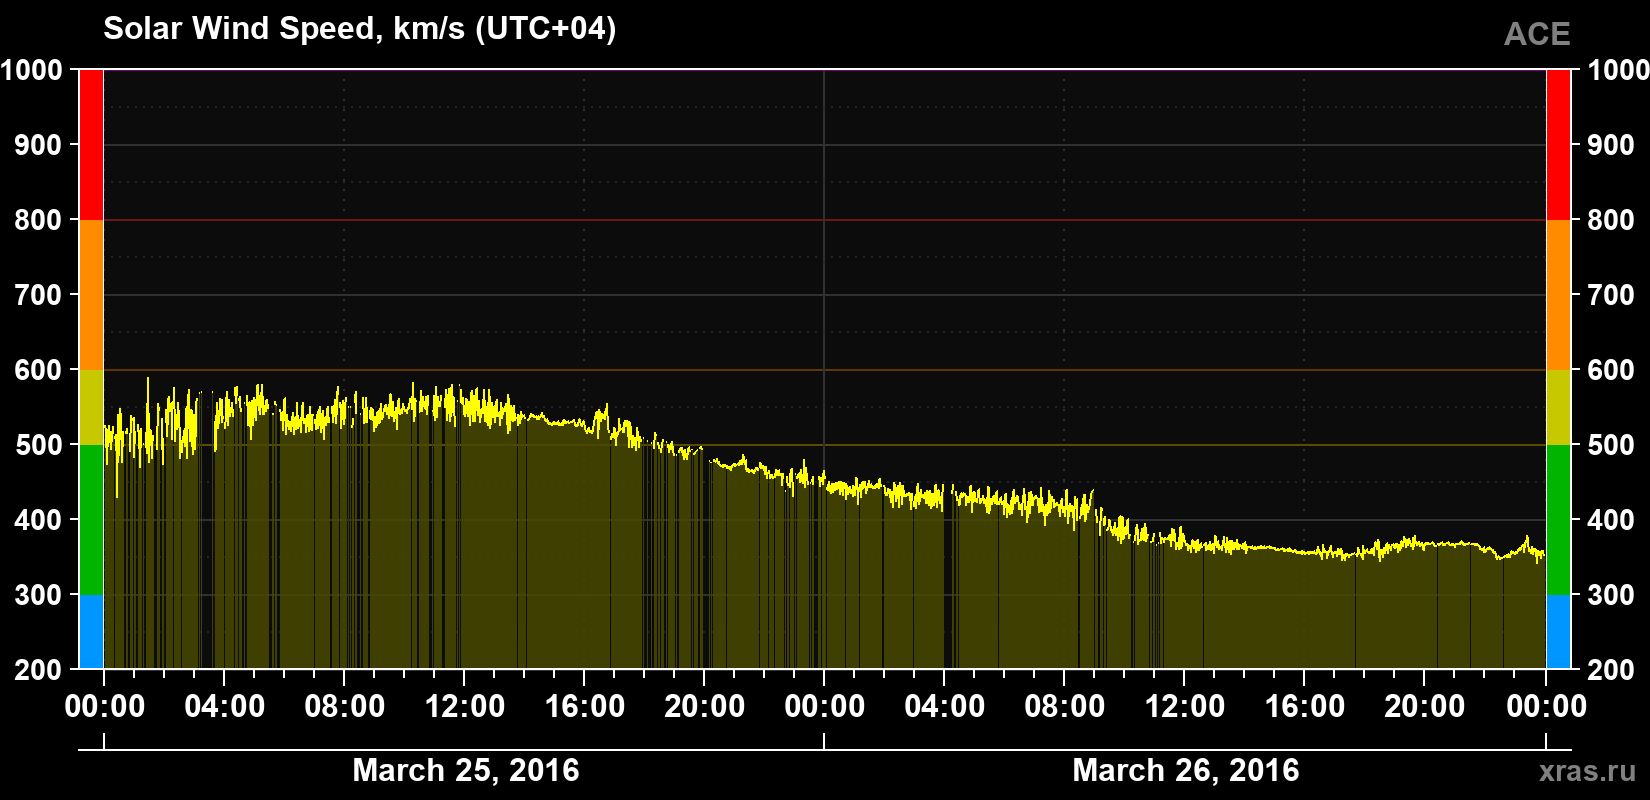Click the 08:00 time label for March 25
Viewport: 1650px width, 800px height.
(345, 706)
